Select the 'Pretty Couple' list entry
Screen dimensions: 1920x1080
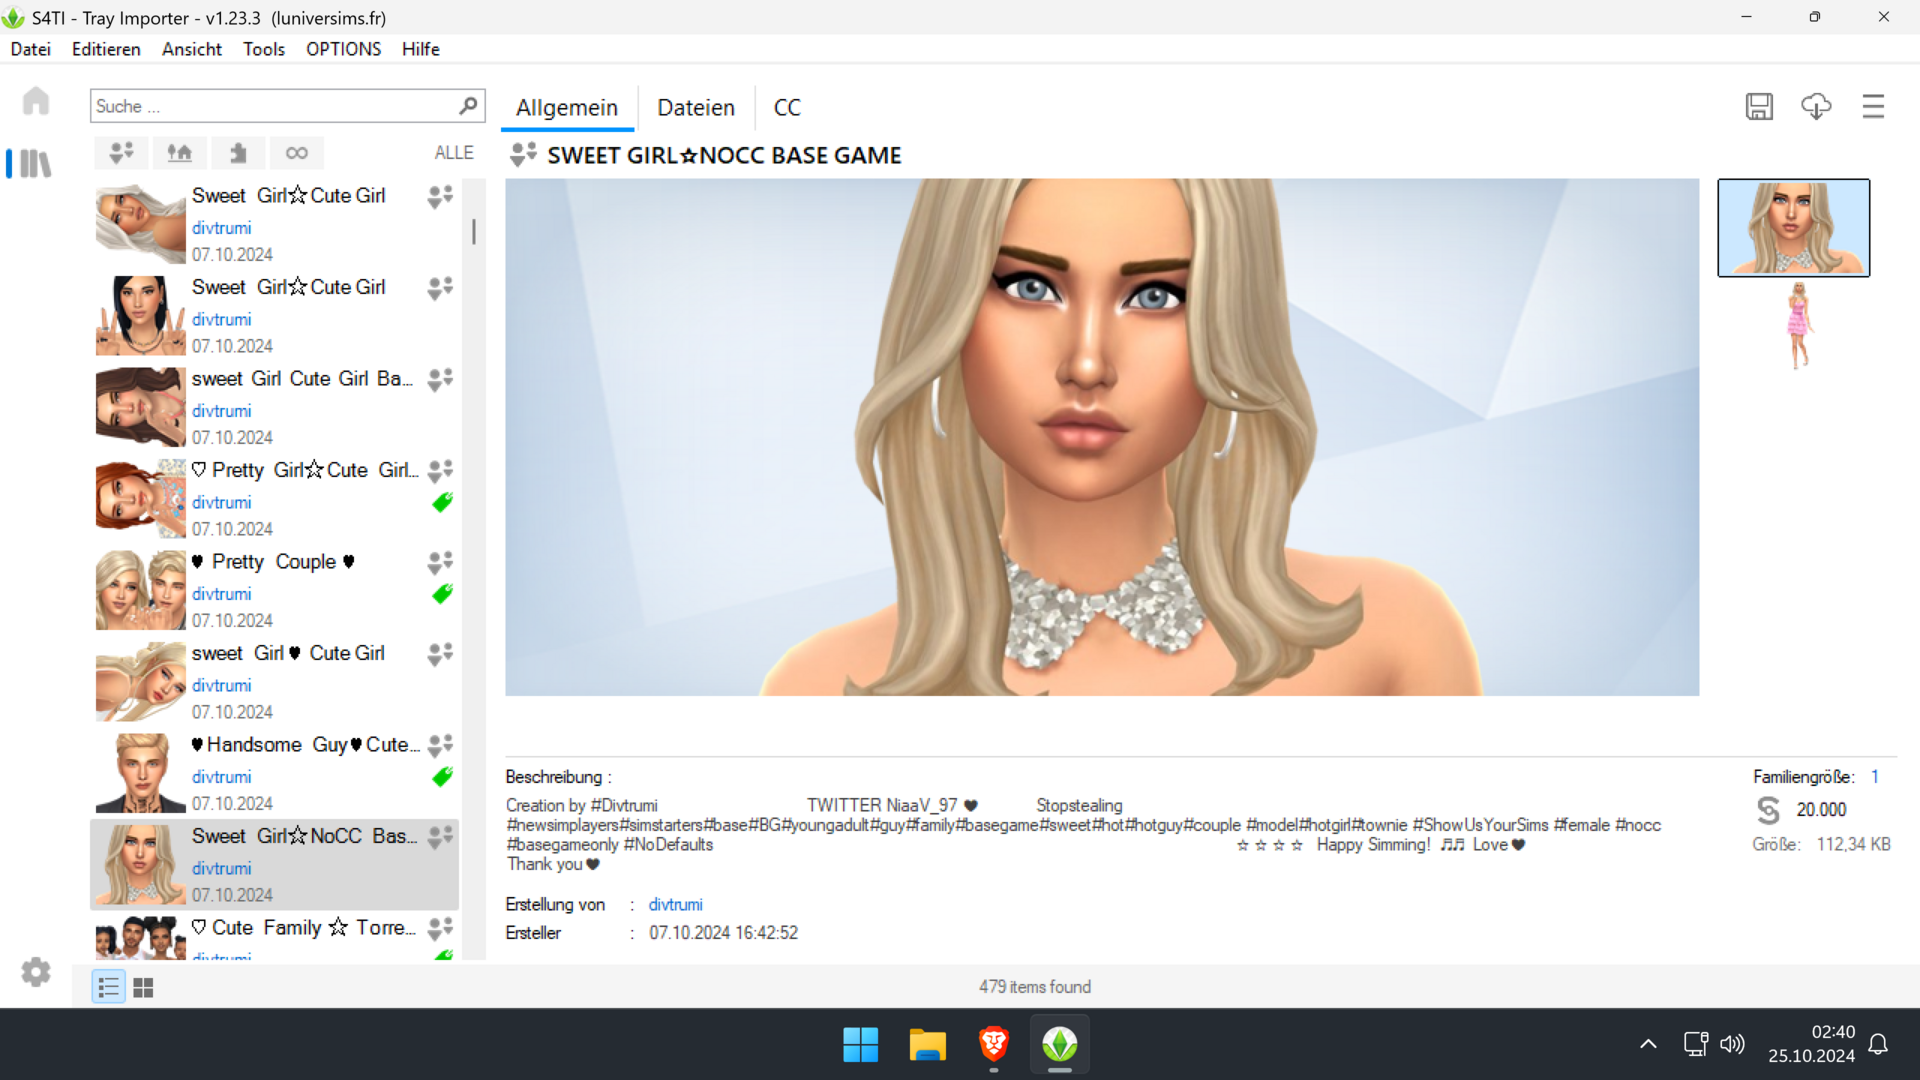[x=276, y=590]
